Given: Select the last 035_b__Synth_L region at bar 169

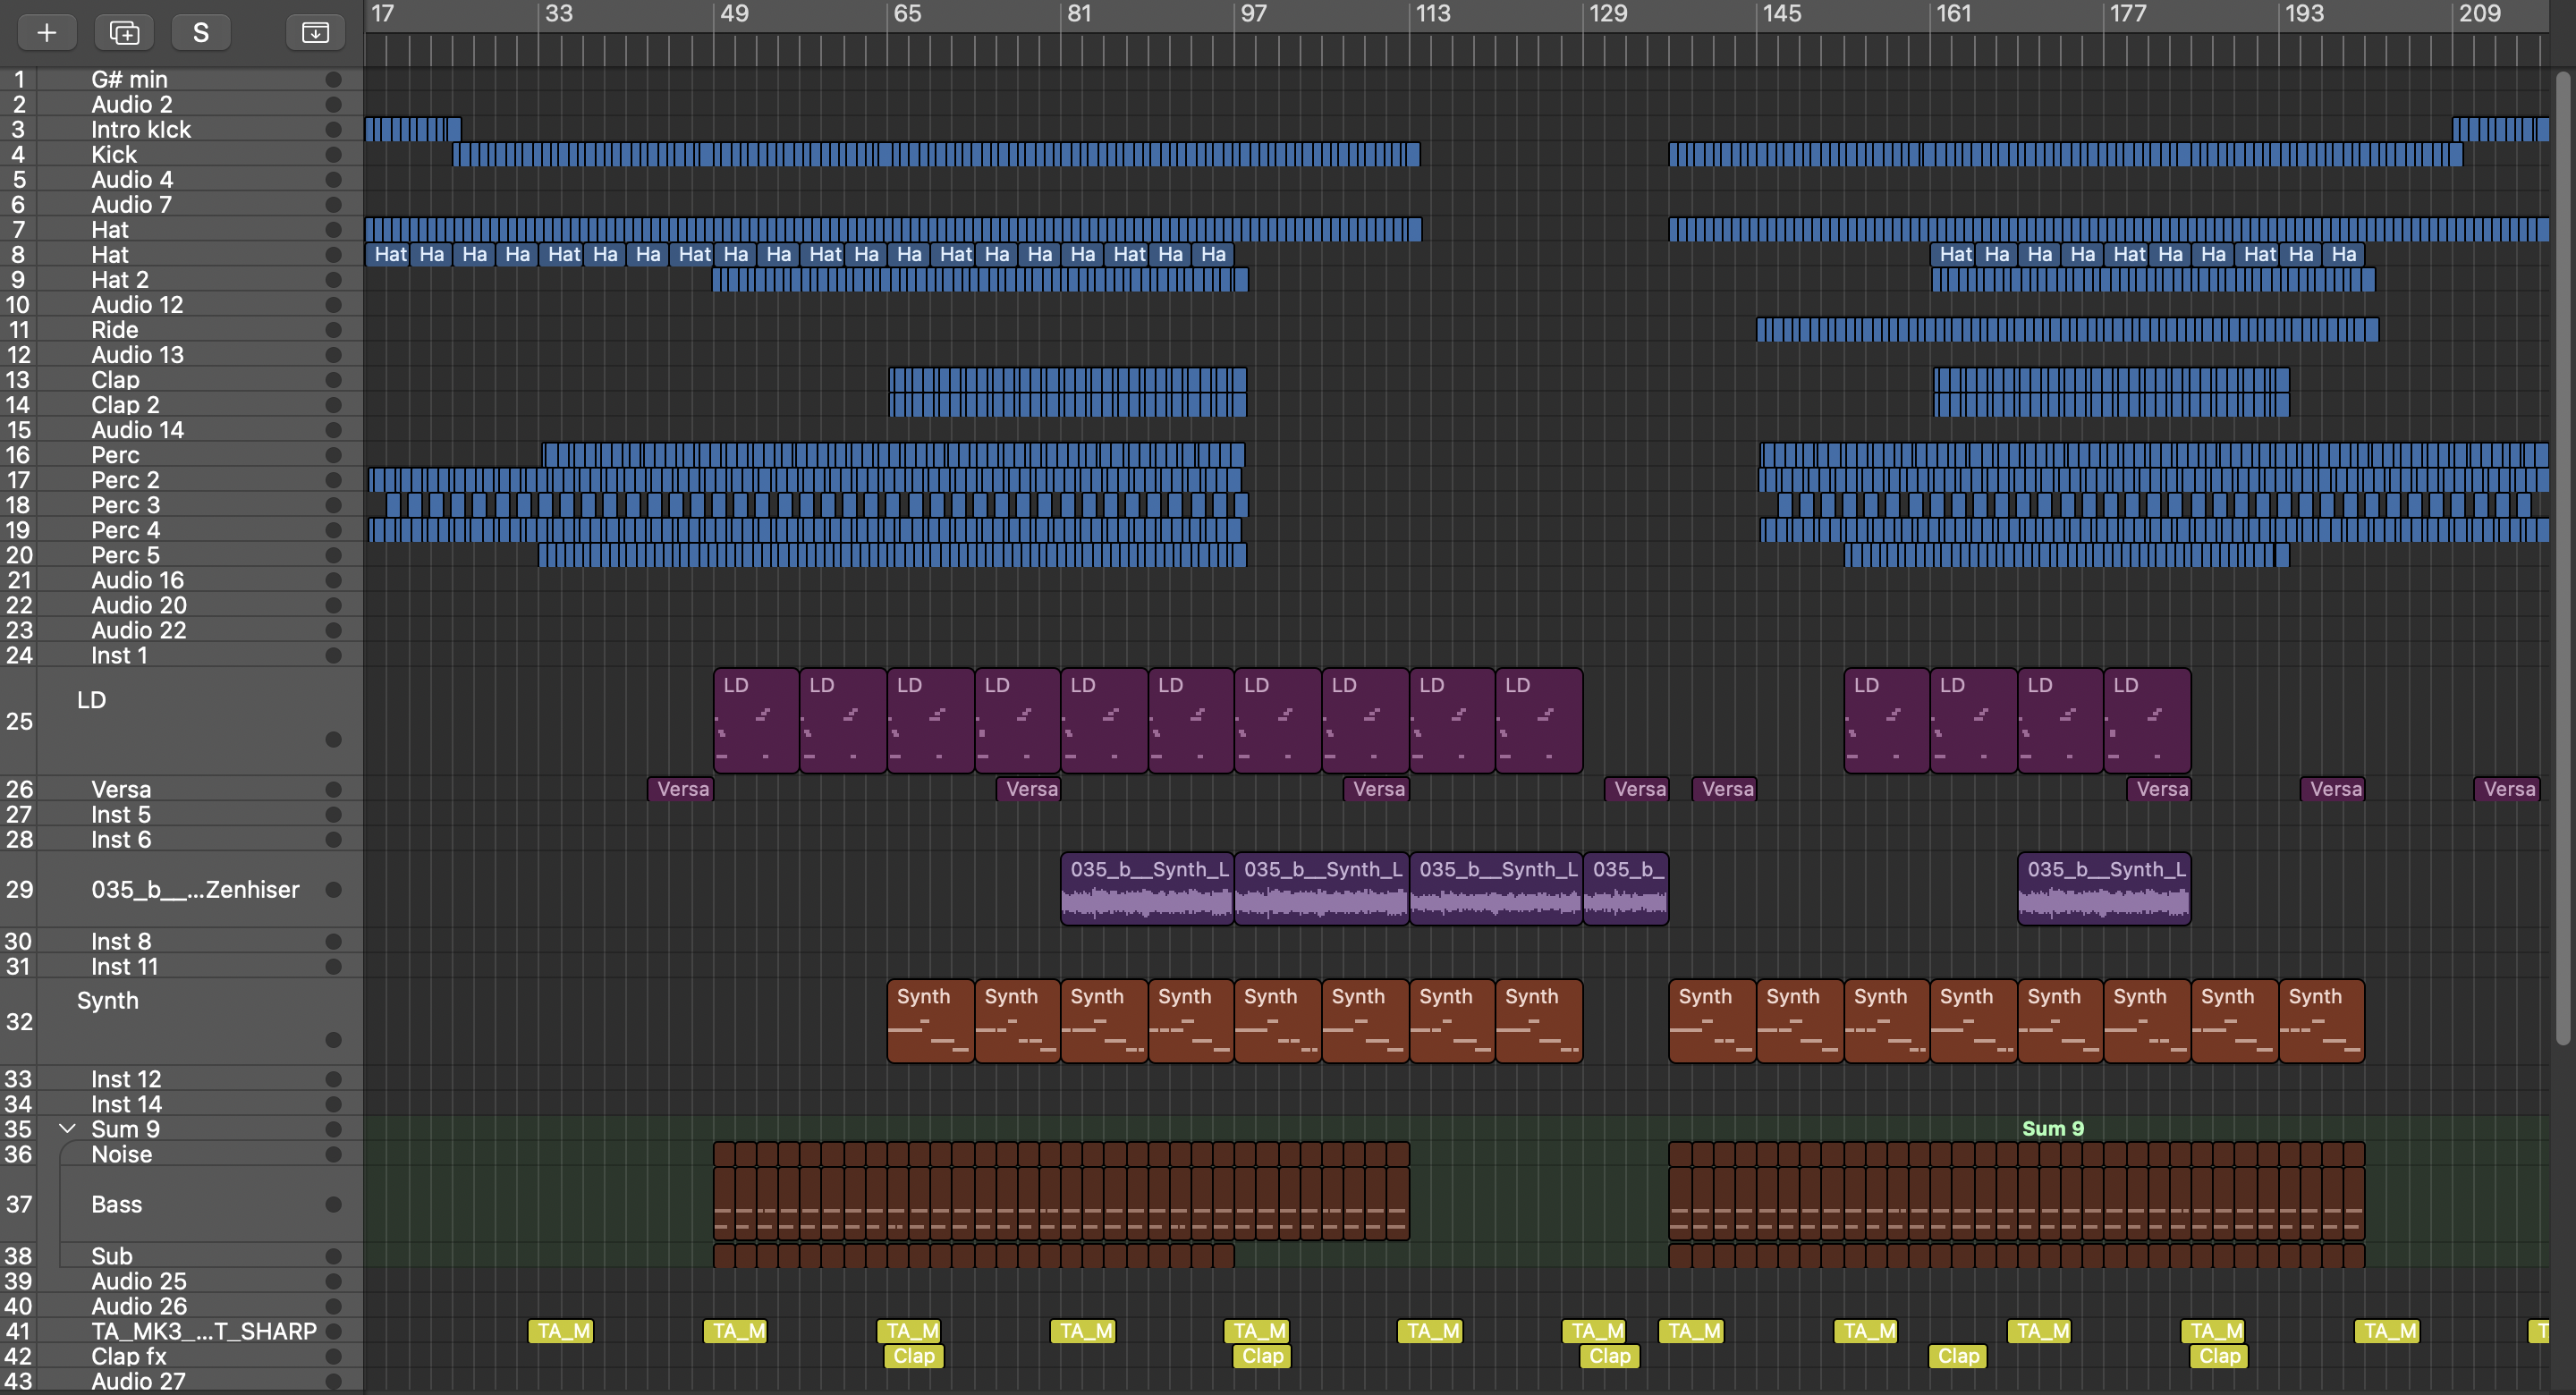Looking at the screenshot, I should coord(2104,888).
